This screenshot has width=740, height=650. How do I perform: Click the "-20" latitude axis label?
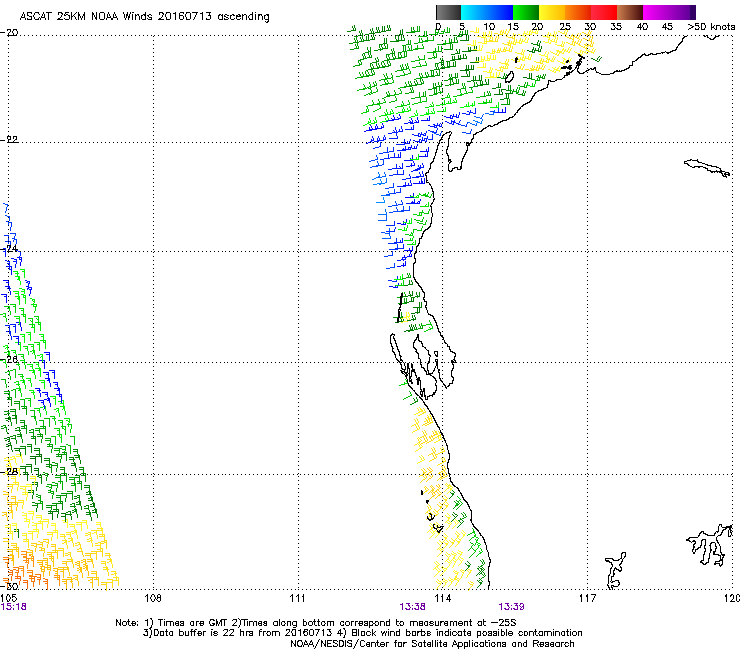click(9, 32)
